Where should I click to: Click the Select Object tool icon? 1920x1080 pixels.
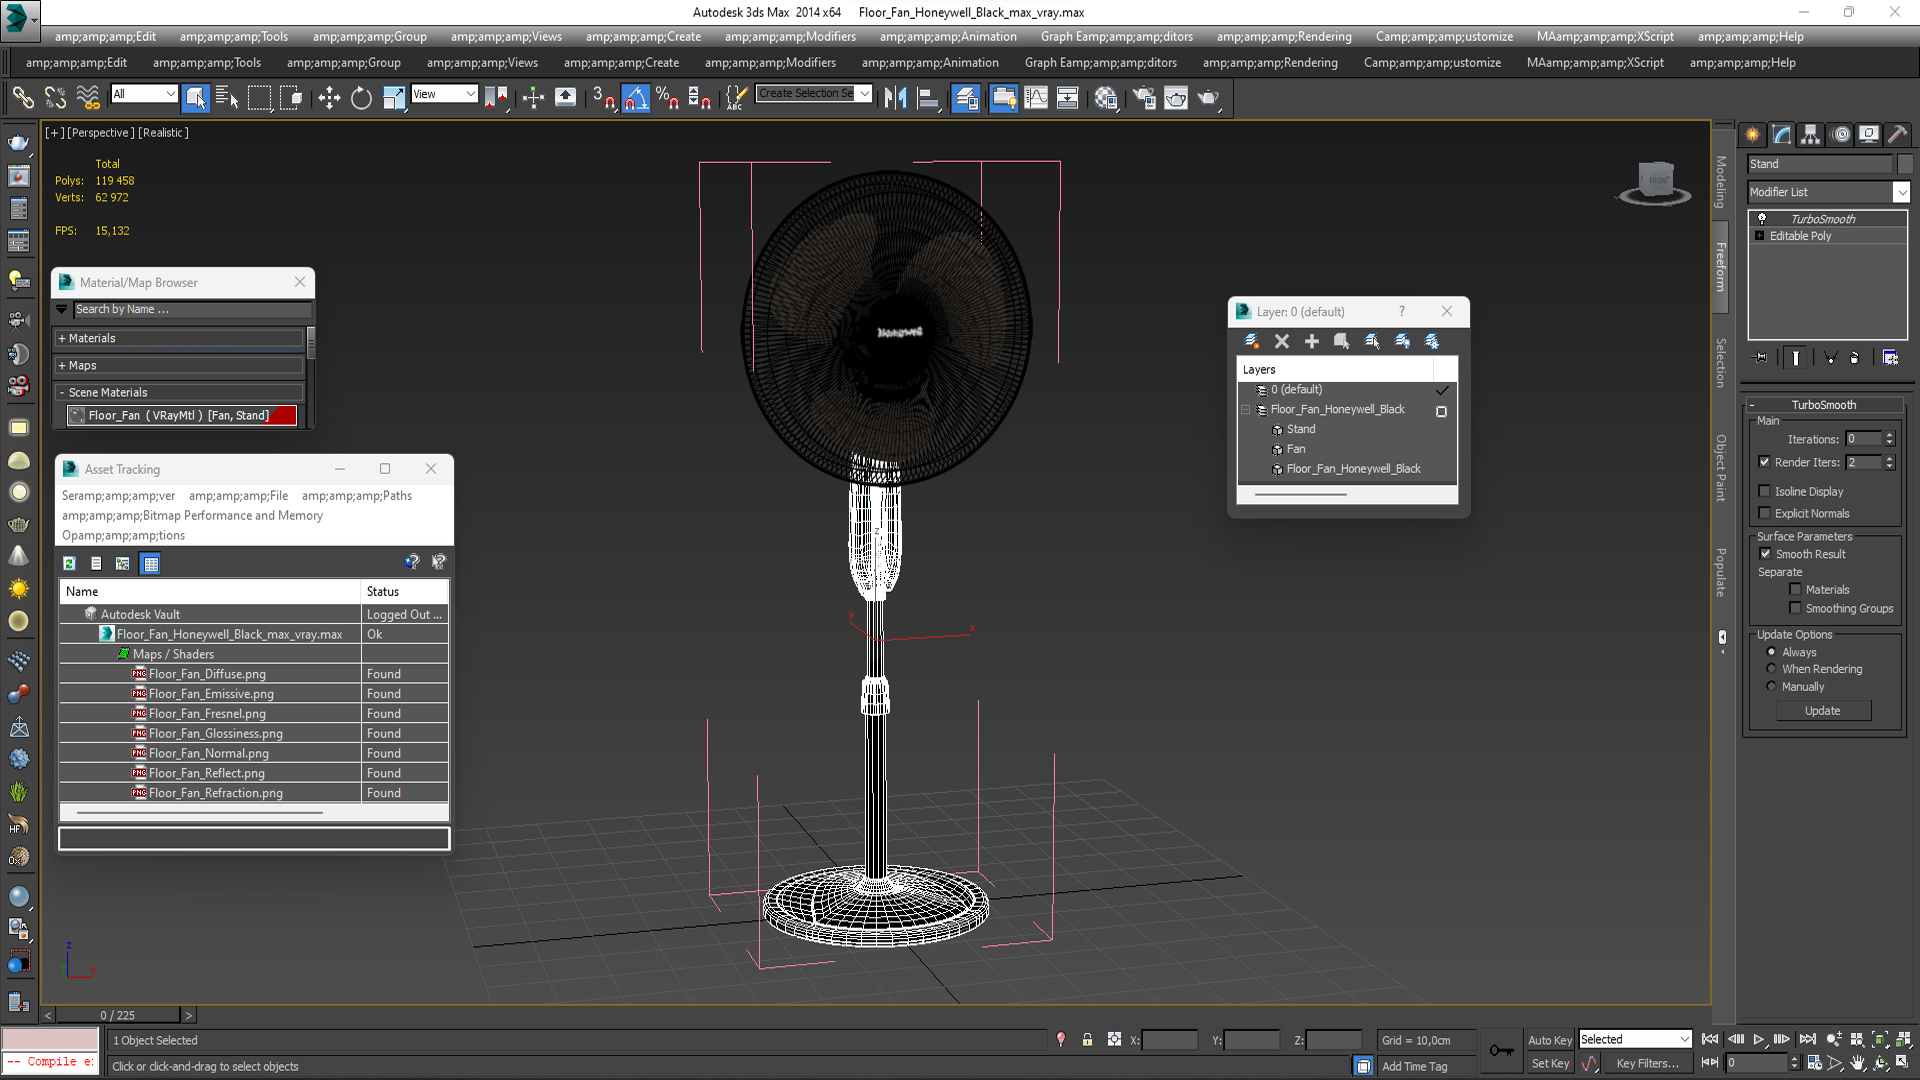[x=195, y=98]
